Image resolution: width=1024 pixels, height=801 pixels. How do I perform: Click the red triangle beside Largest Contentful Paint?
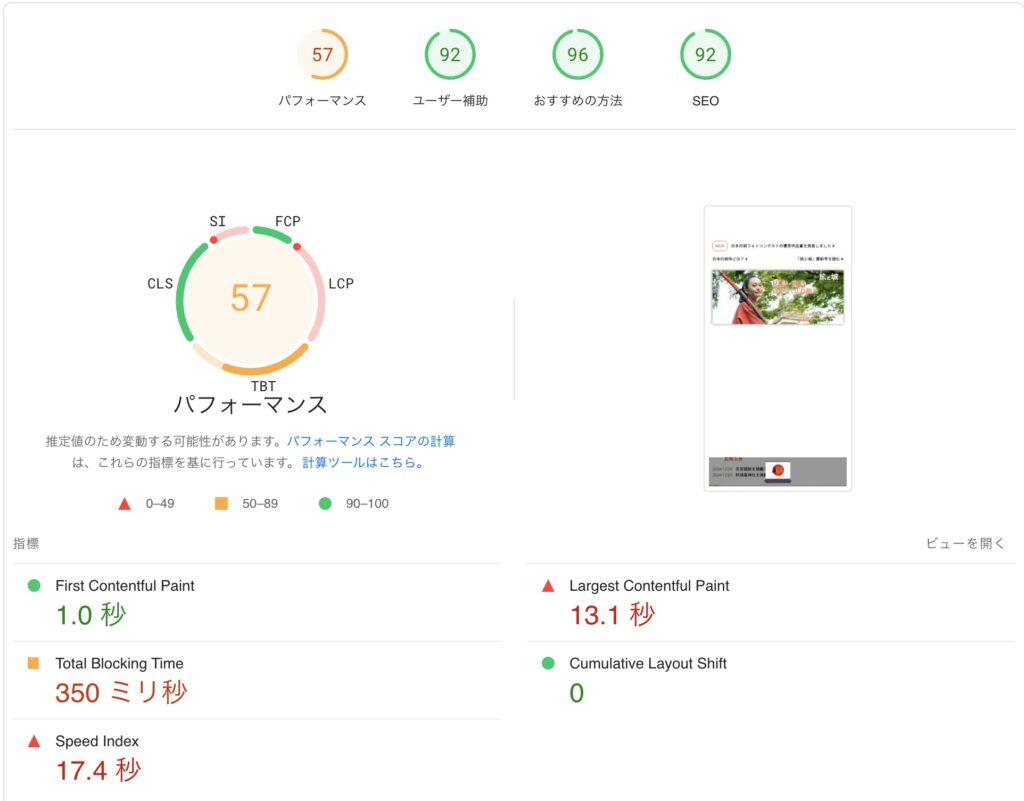click(x=548, y=586)
